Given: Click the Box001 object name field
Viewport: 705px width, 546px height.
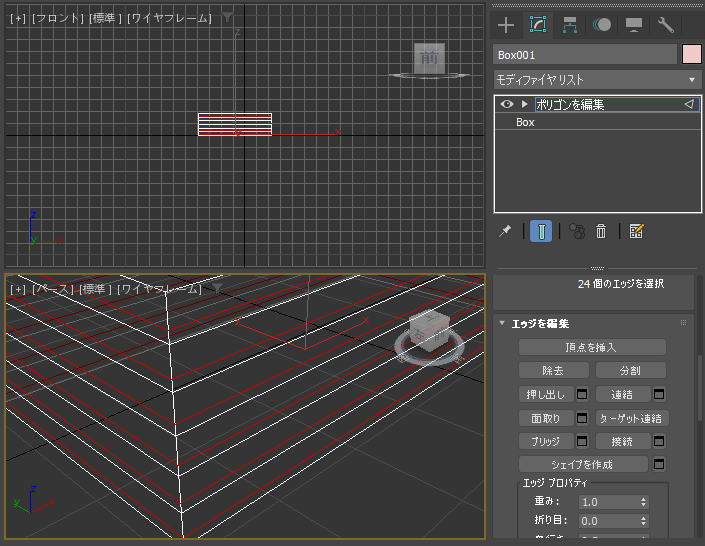Looking at the screenshot, I should pos(585,55).
